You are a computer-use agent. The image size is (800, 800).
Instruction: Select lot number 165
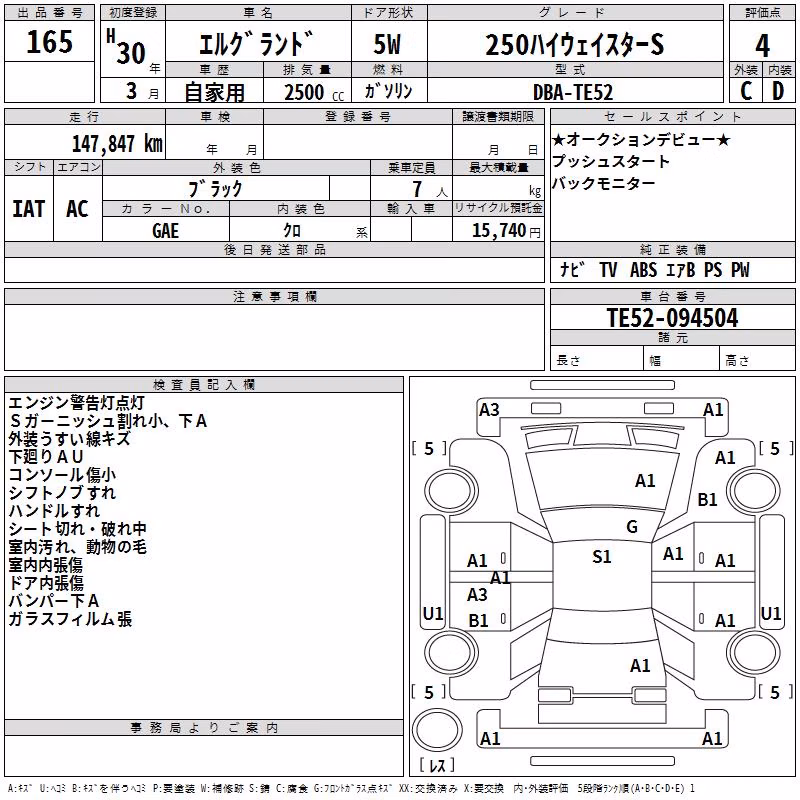click(x=49, y=42)
